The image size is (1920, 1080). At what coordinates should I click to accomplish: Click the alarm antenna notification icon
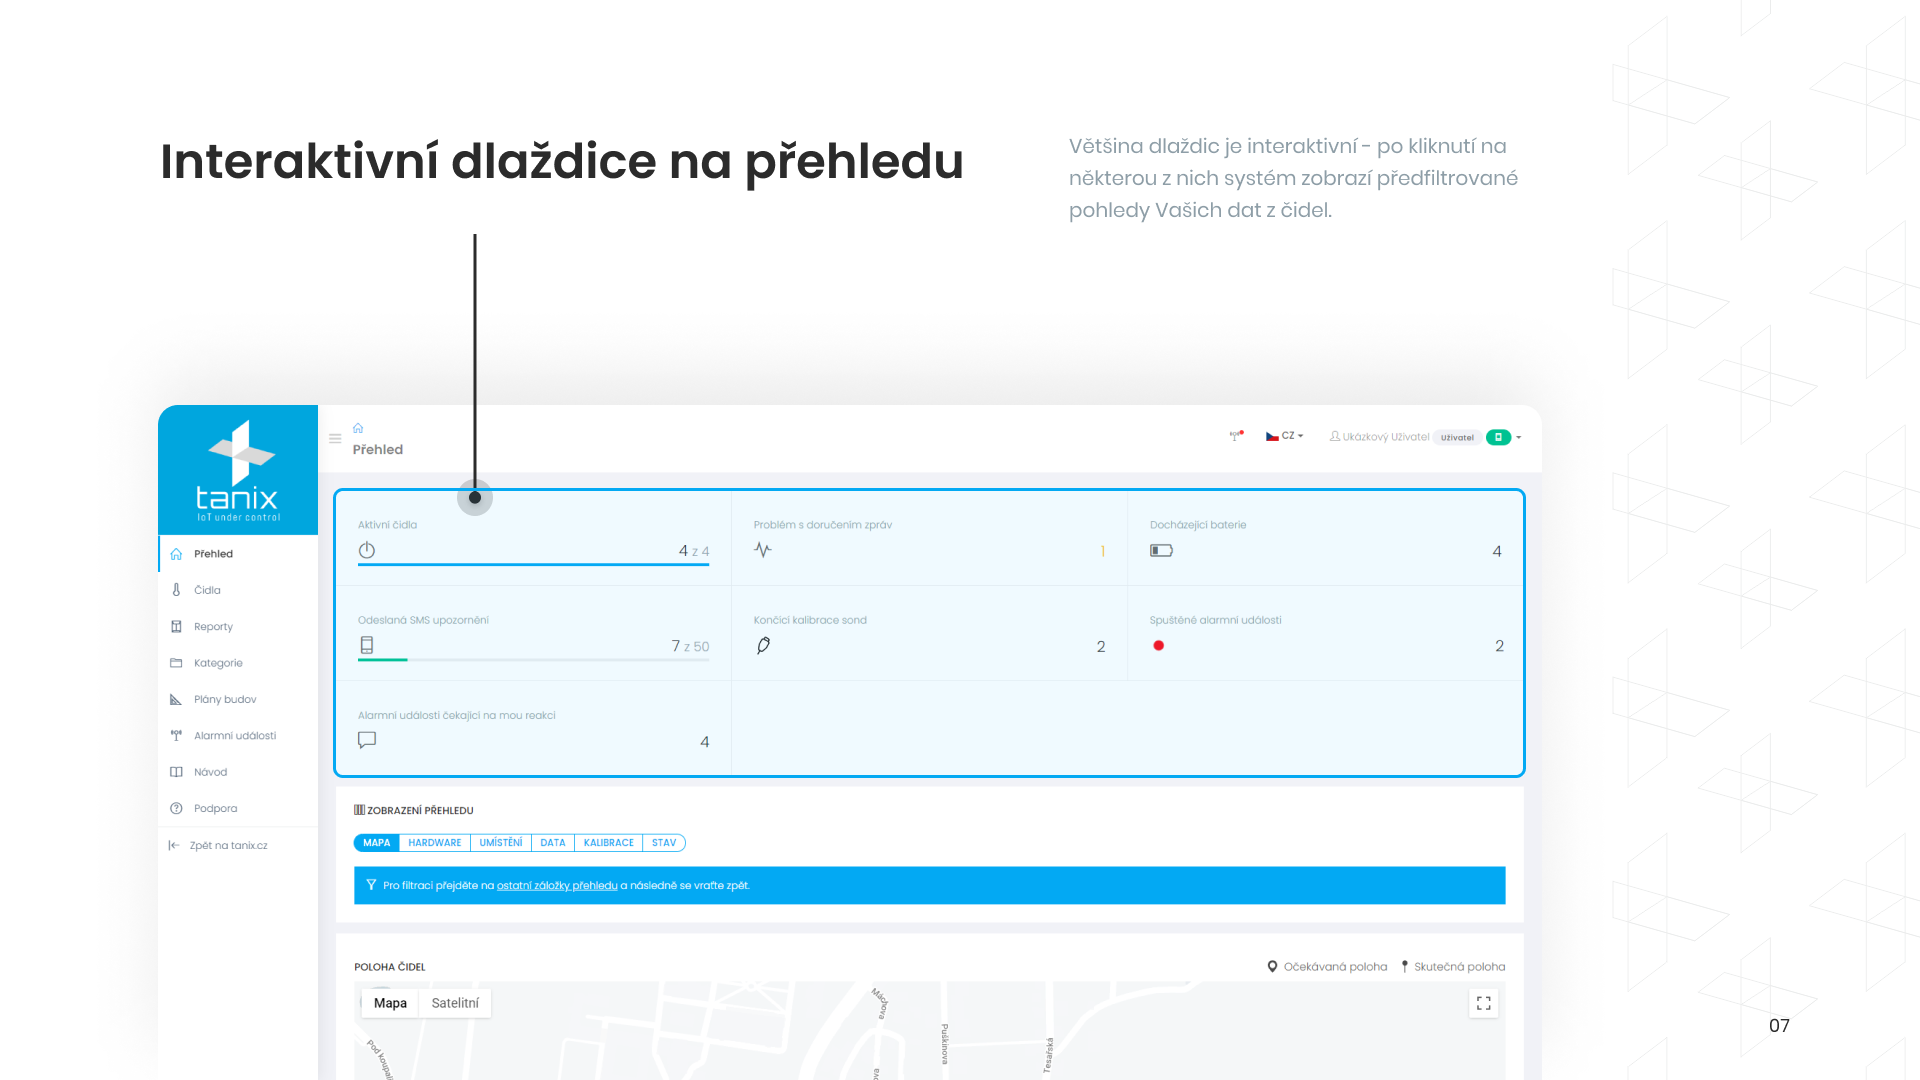coord(1236,436)
